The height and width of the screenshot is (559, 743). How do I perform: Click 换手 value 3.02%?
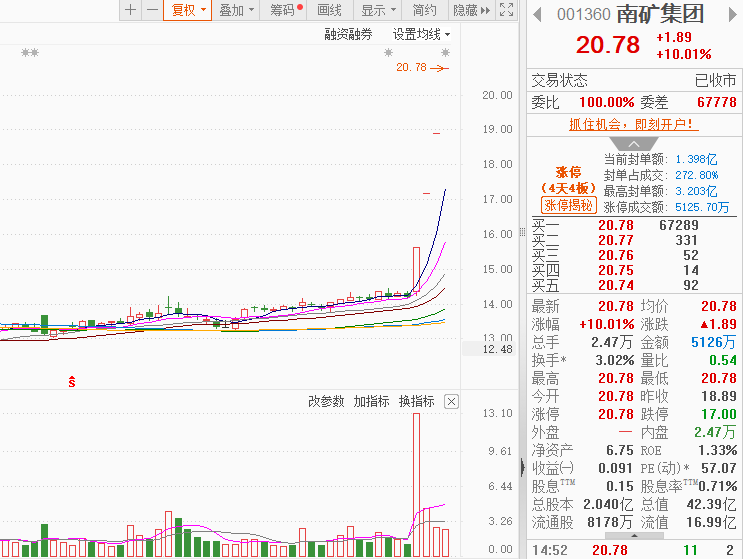tap(615, 360)
